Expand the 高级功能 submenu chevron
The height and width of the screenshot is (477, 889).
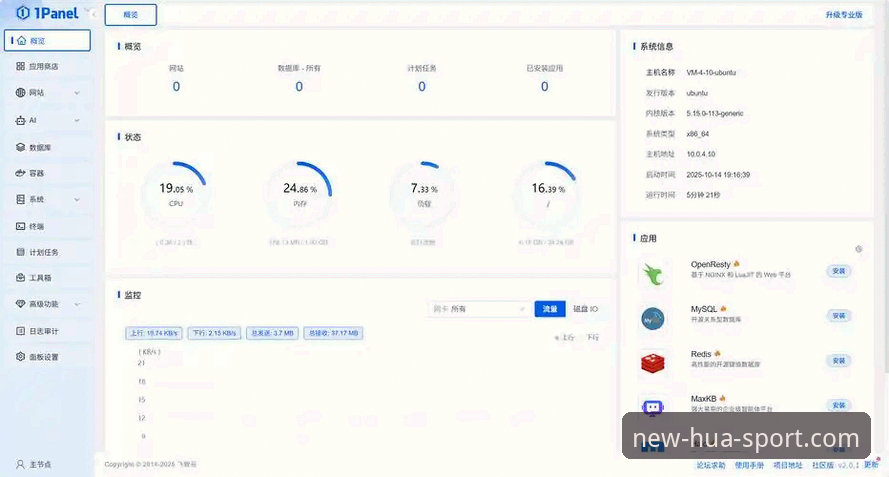77,304
